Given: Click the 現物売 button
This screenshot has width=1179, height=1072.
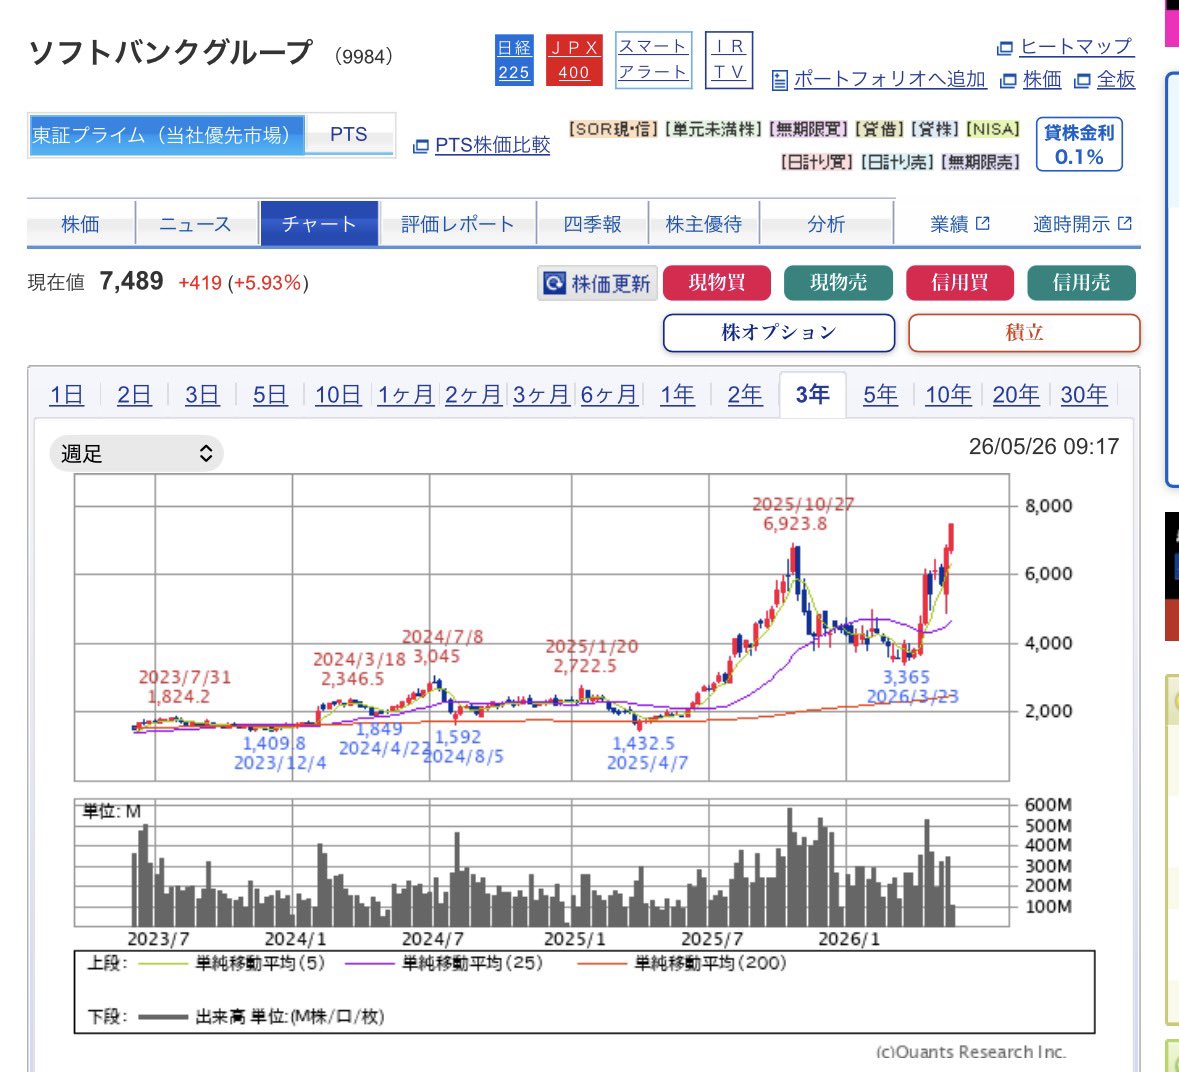Looking at the screenshot, I should coord(838,283).
